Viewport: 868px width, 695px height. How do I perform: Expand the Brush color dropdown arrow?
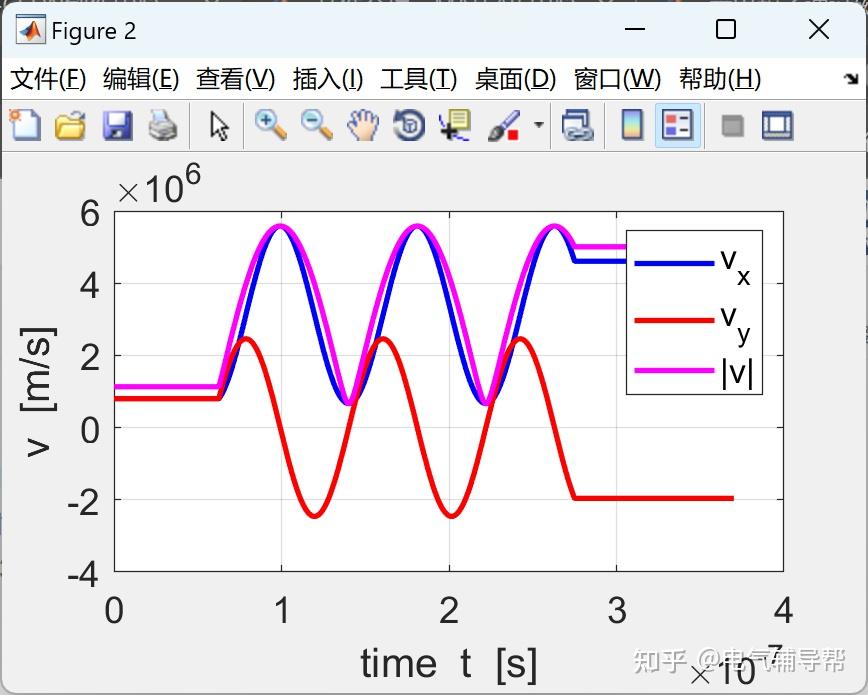[539, 125]
